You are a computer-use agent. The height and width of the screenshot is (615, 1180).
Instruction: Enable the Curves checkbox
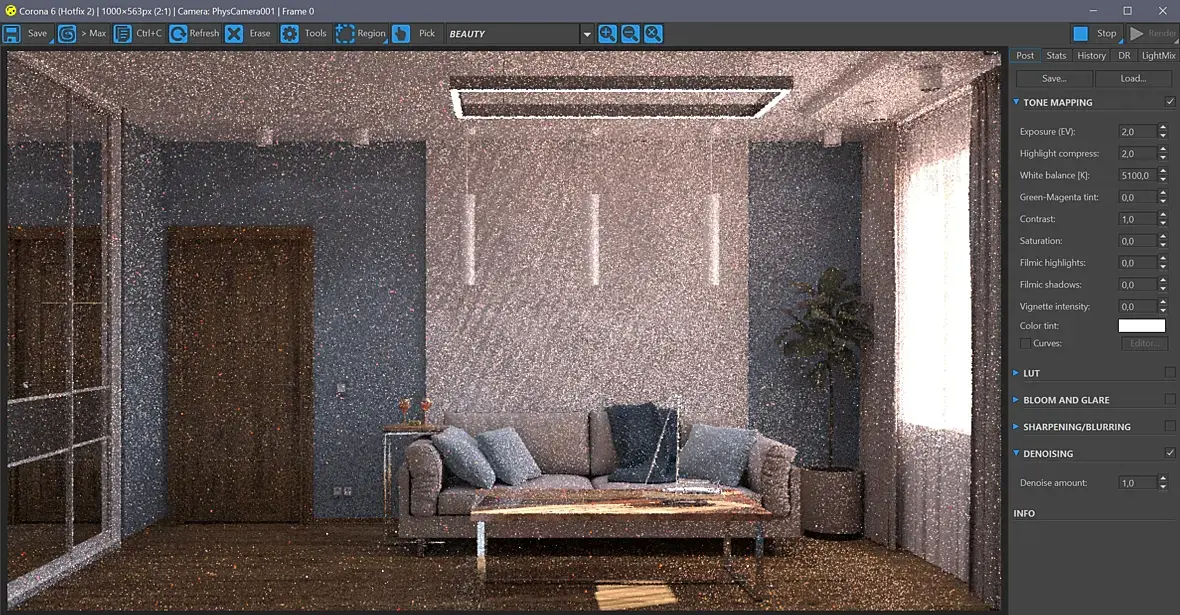[1025, 343]
